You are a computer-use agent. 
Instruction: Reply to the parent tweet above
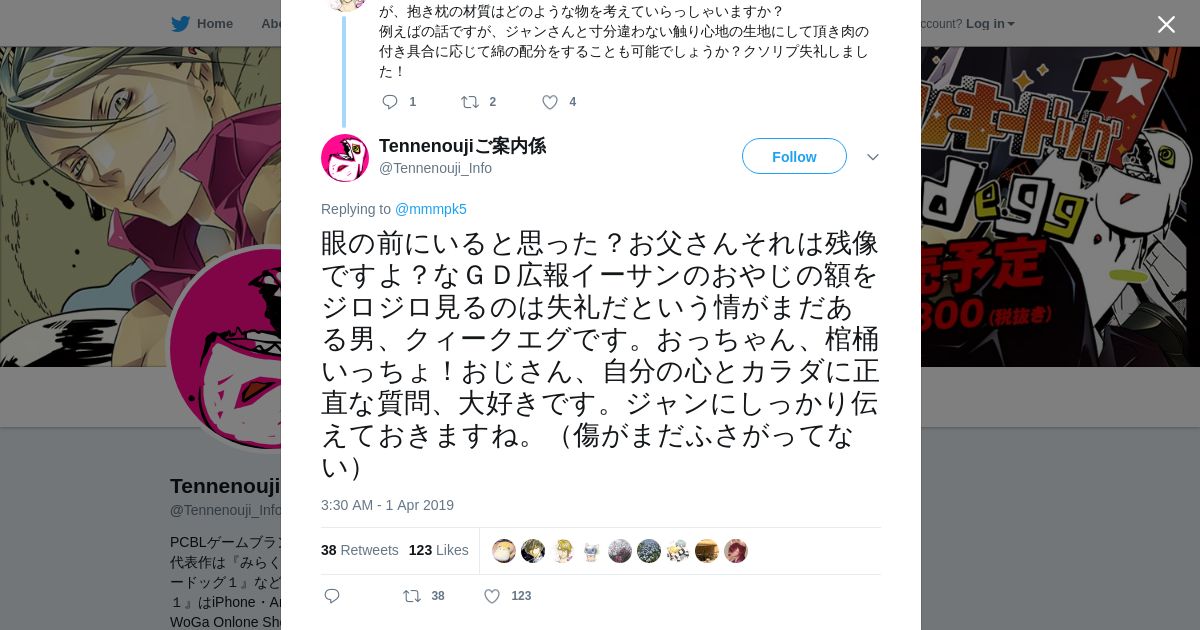(390, 102)
